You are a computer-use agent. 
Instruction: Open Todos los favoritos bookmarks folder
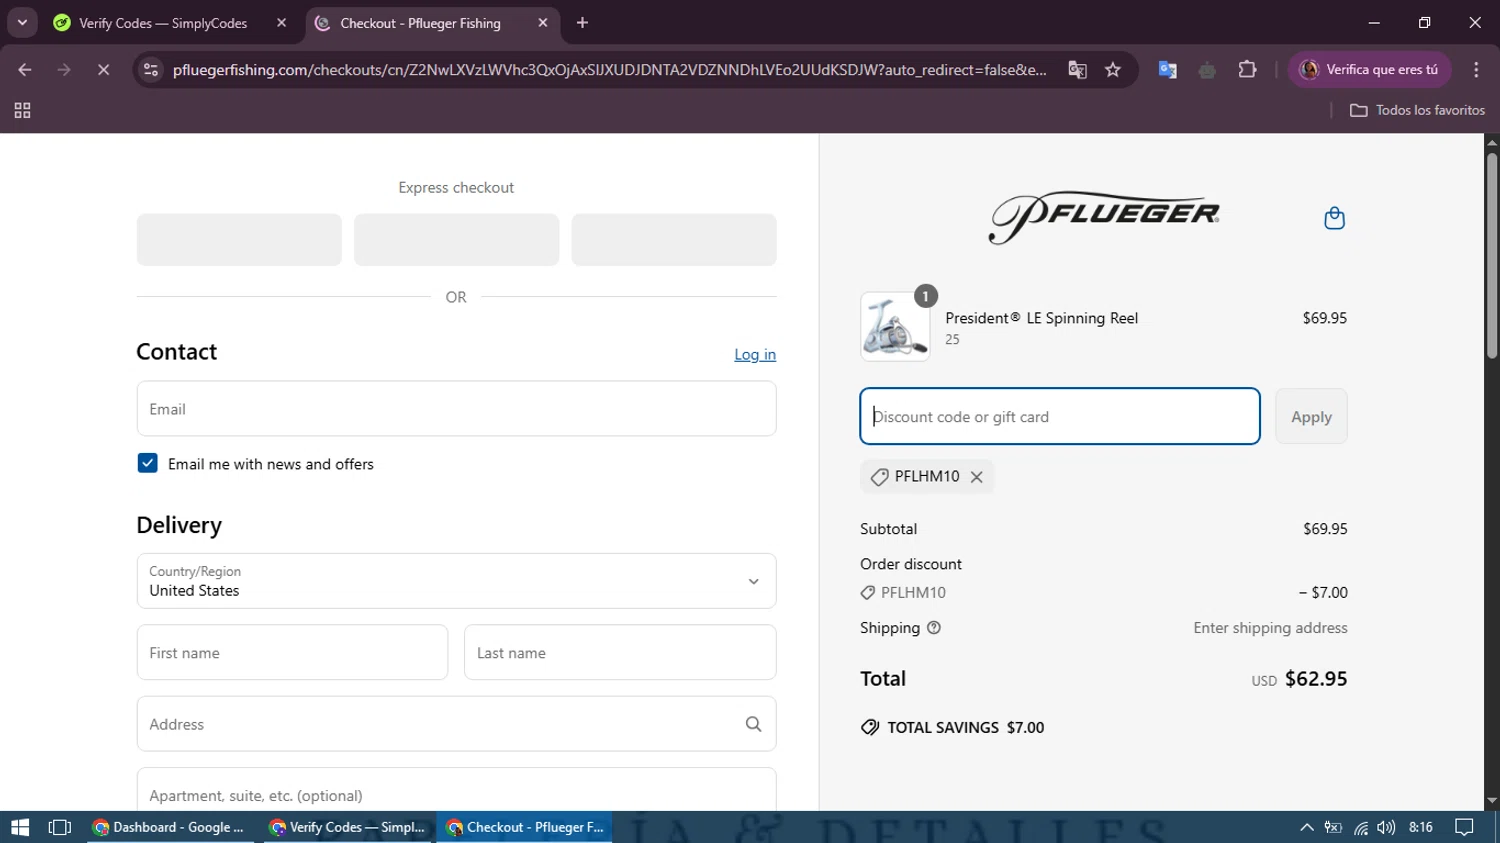coord(1417,110)
